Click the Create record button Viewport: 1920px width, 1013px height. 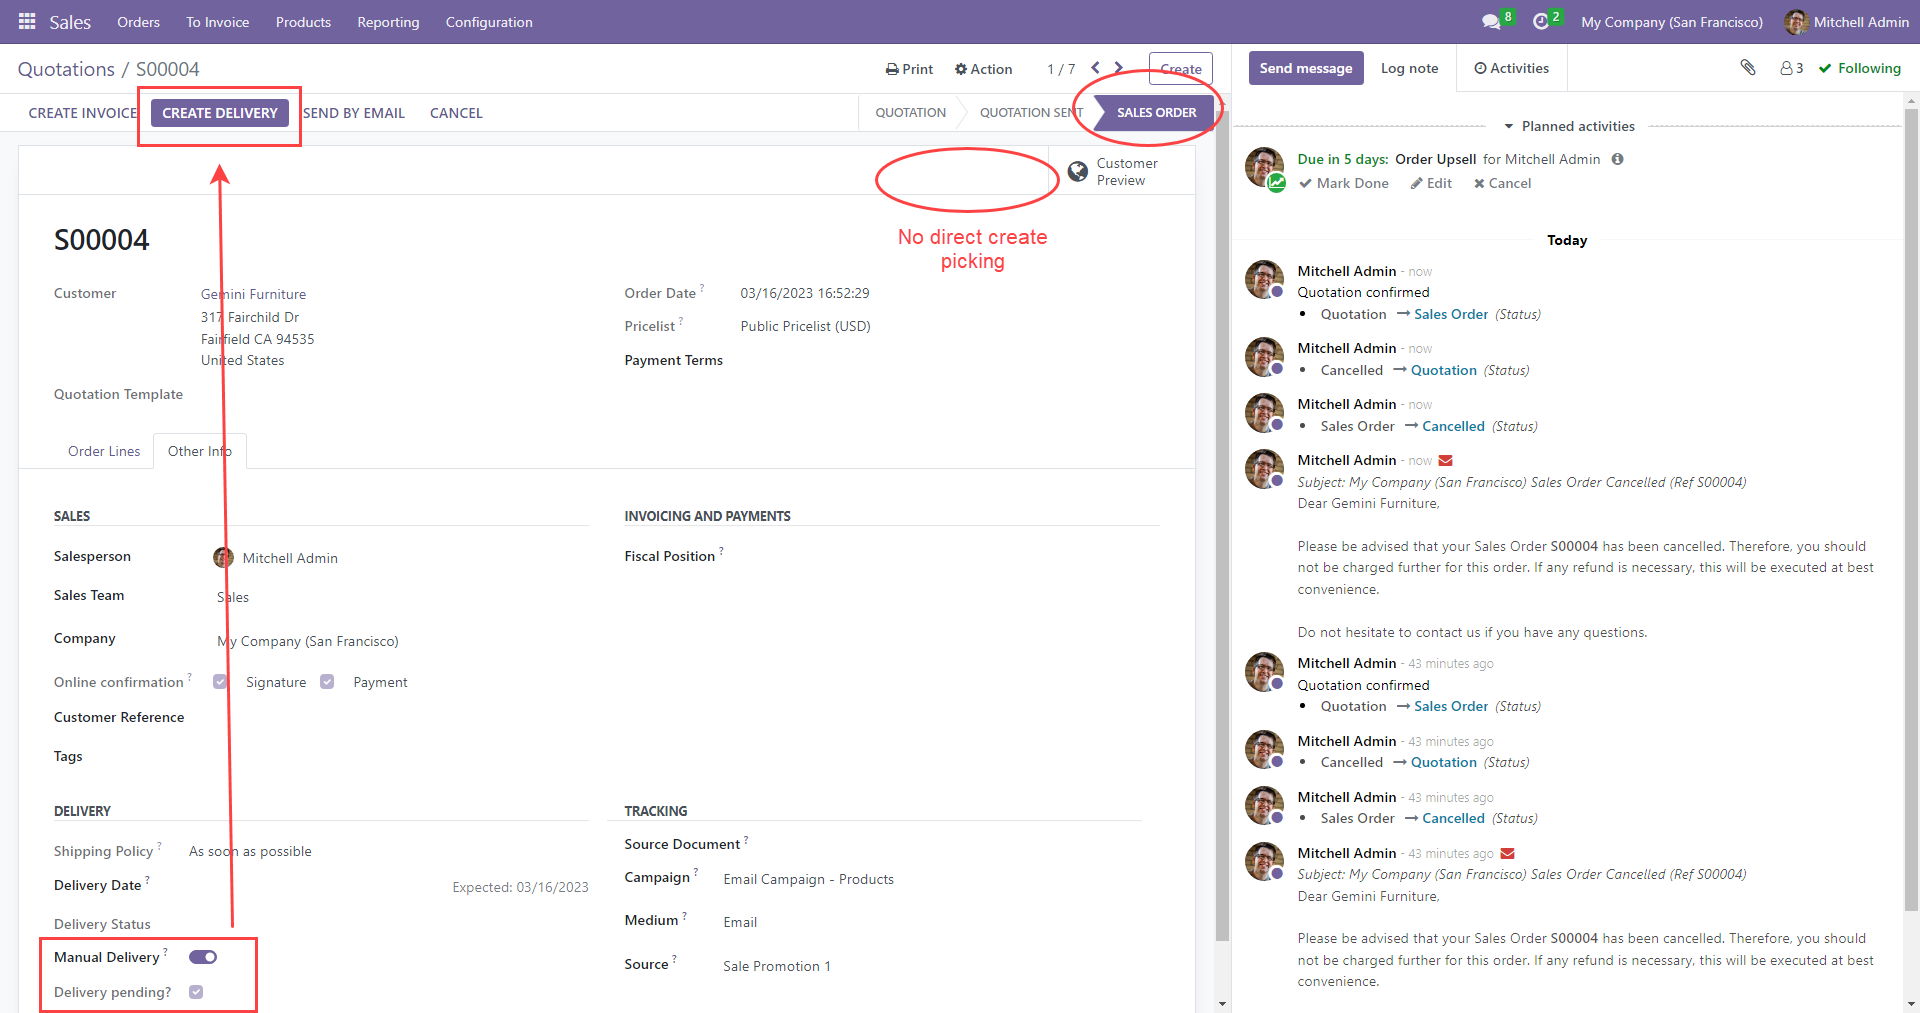[1181, 69]
